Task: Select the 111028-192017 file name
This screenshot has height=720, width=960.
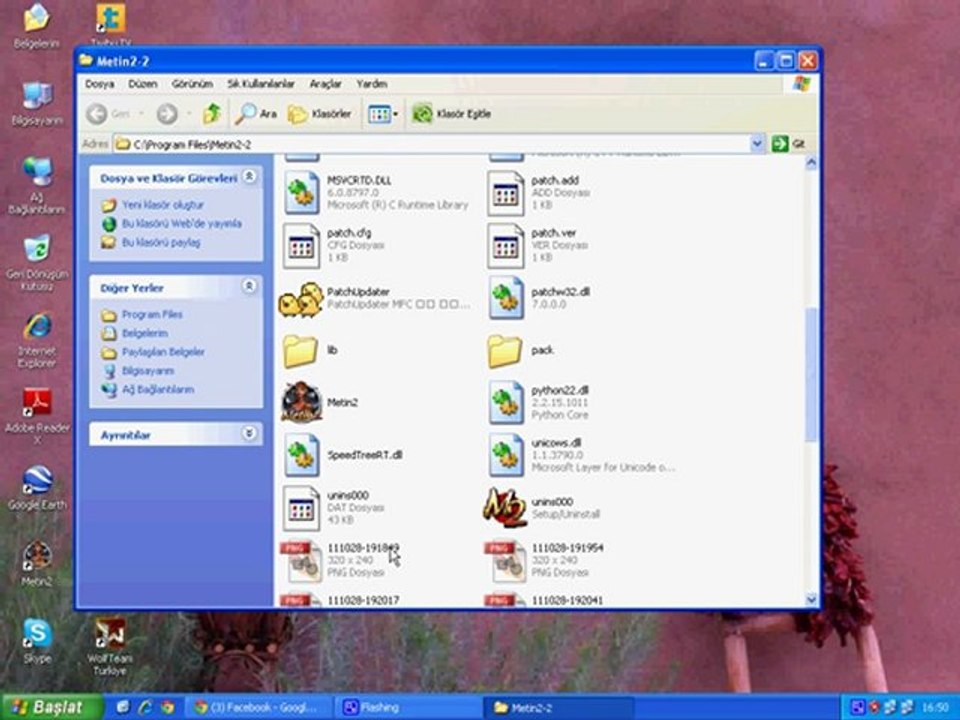Action: coord(363,601)
